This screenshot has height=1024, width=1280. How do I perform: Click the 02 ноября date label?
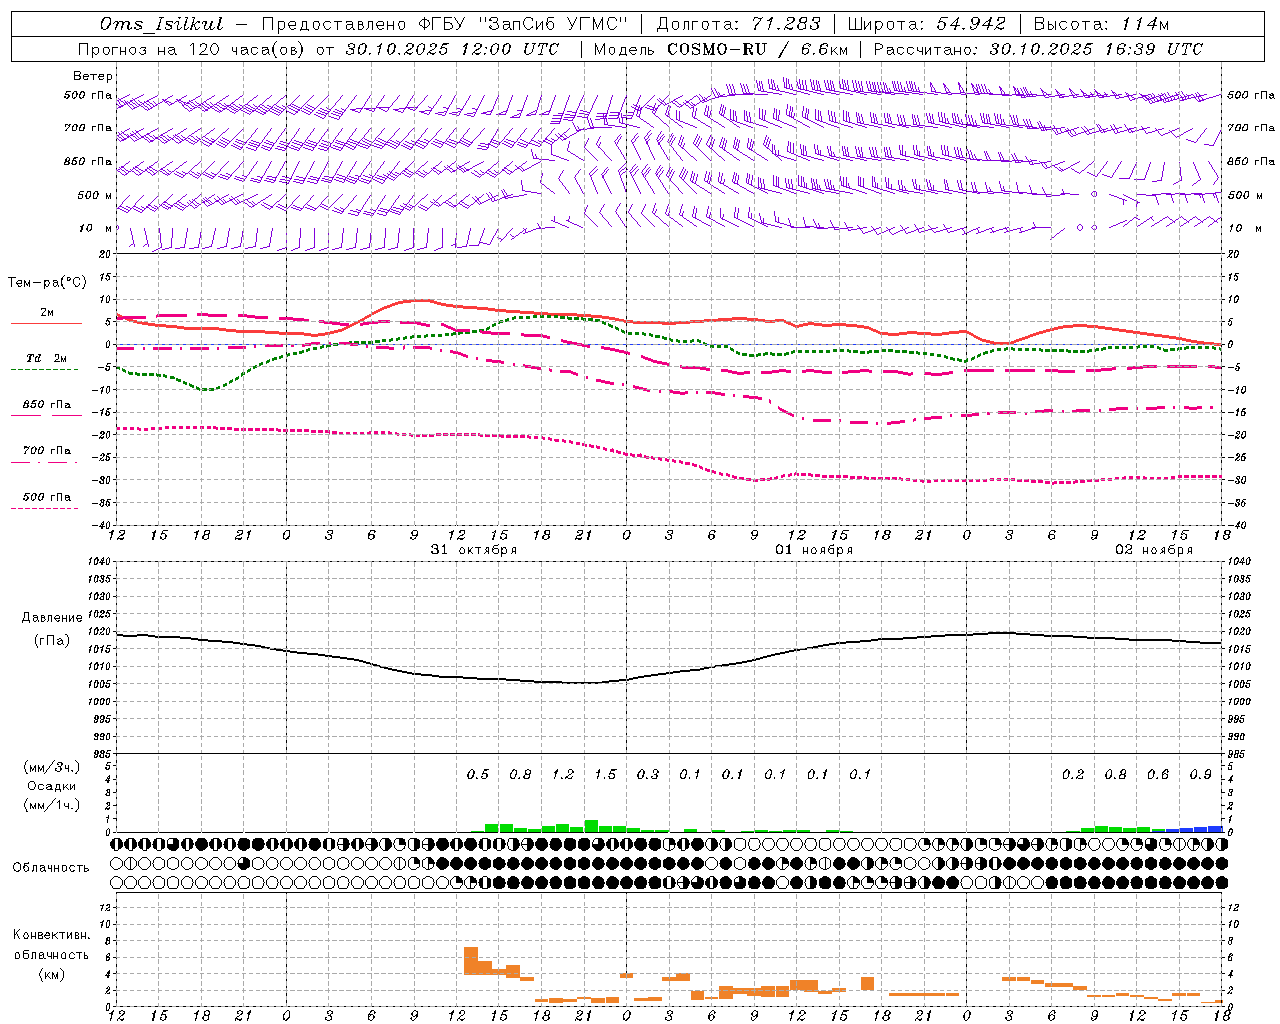point(1154,550)
